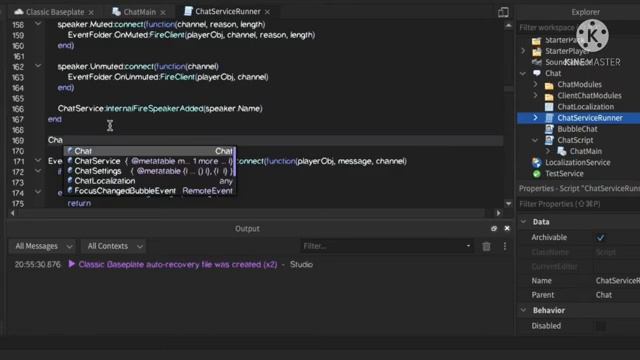Click the split editor view icon
The height and width of the screenshot is (360, 640).
pyautogui.click(x=503, y=12)
